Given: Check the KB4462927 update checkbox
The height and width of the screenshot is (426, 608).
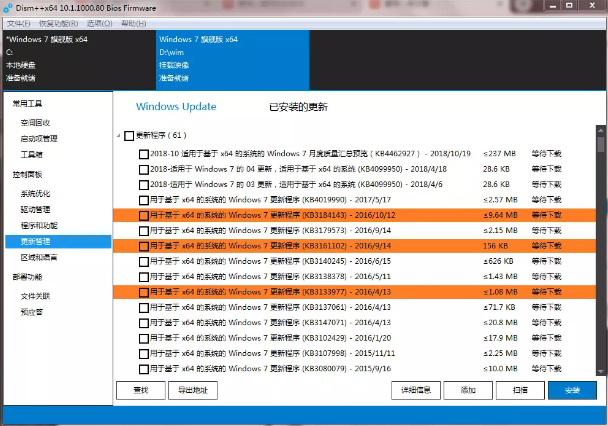Looking at the screenshot, I should point(144,154).
